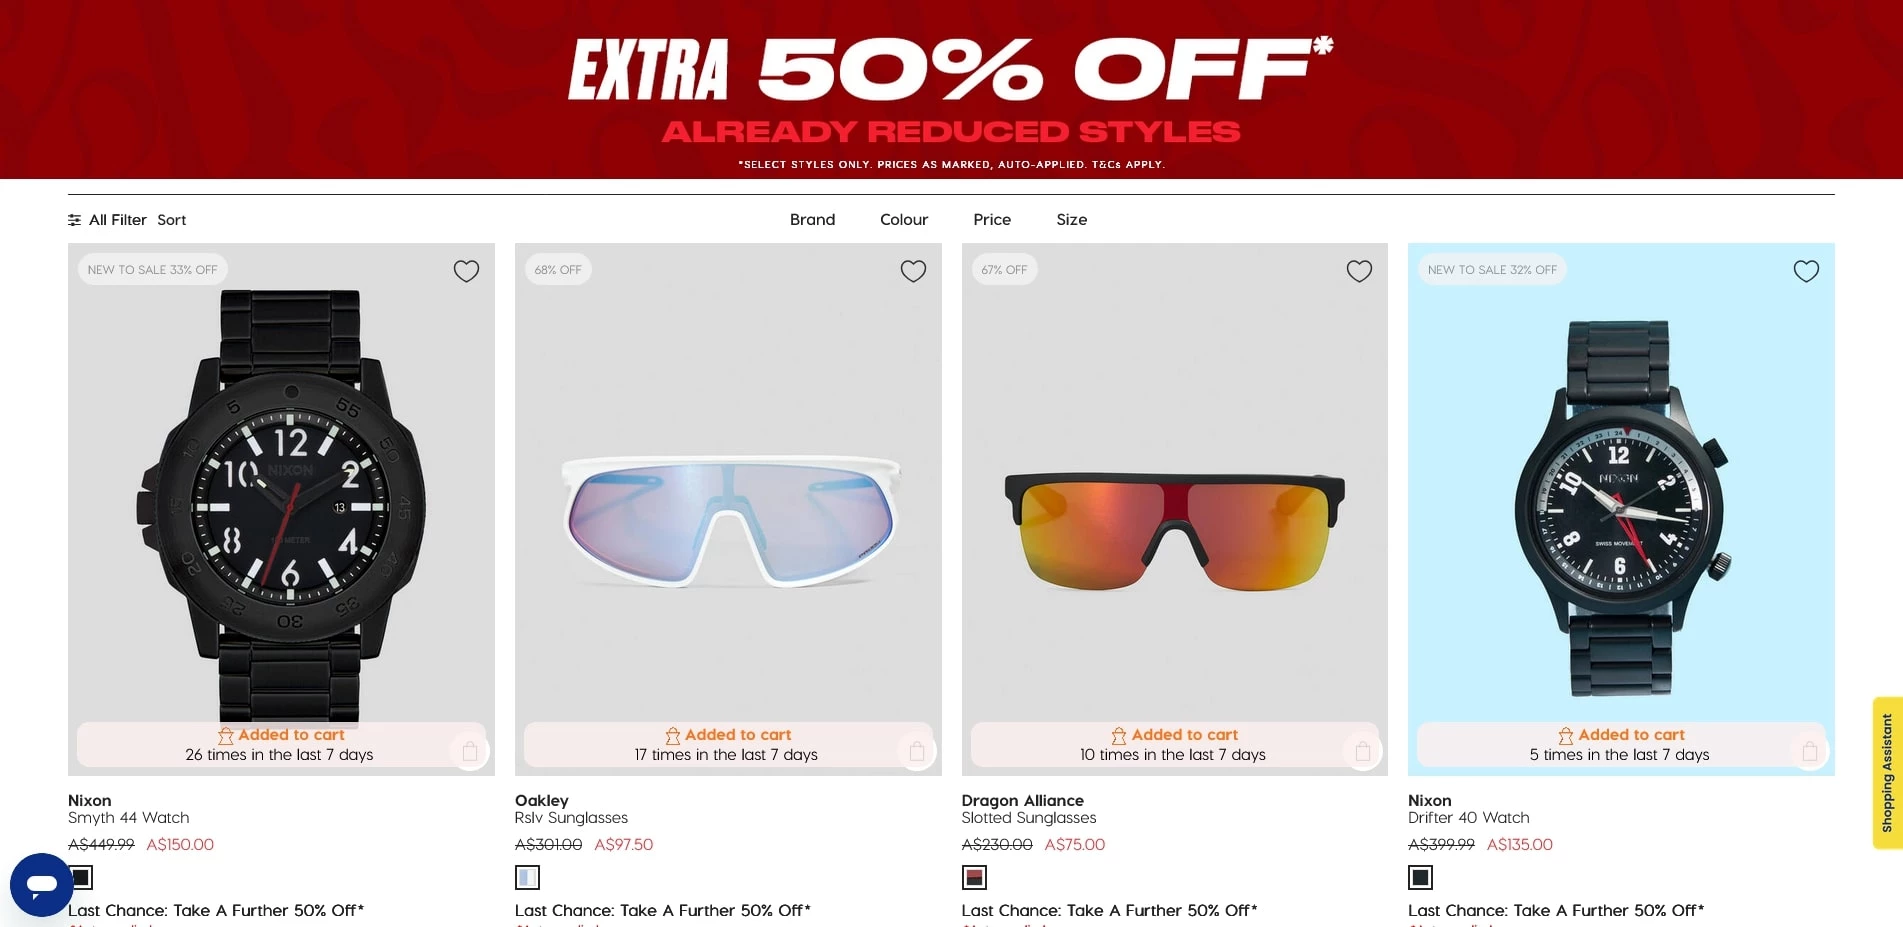The image size is (1903, 927).
Task: Add Nixon Smyth 44 Watch to wishlist heart
Action: tap(466, 271)
